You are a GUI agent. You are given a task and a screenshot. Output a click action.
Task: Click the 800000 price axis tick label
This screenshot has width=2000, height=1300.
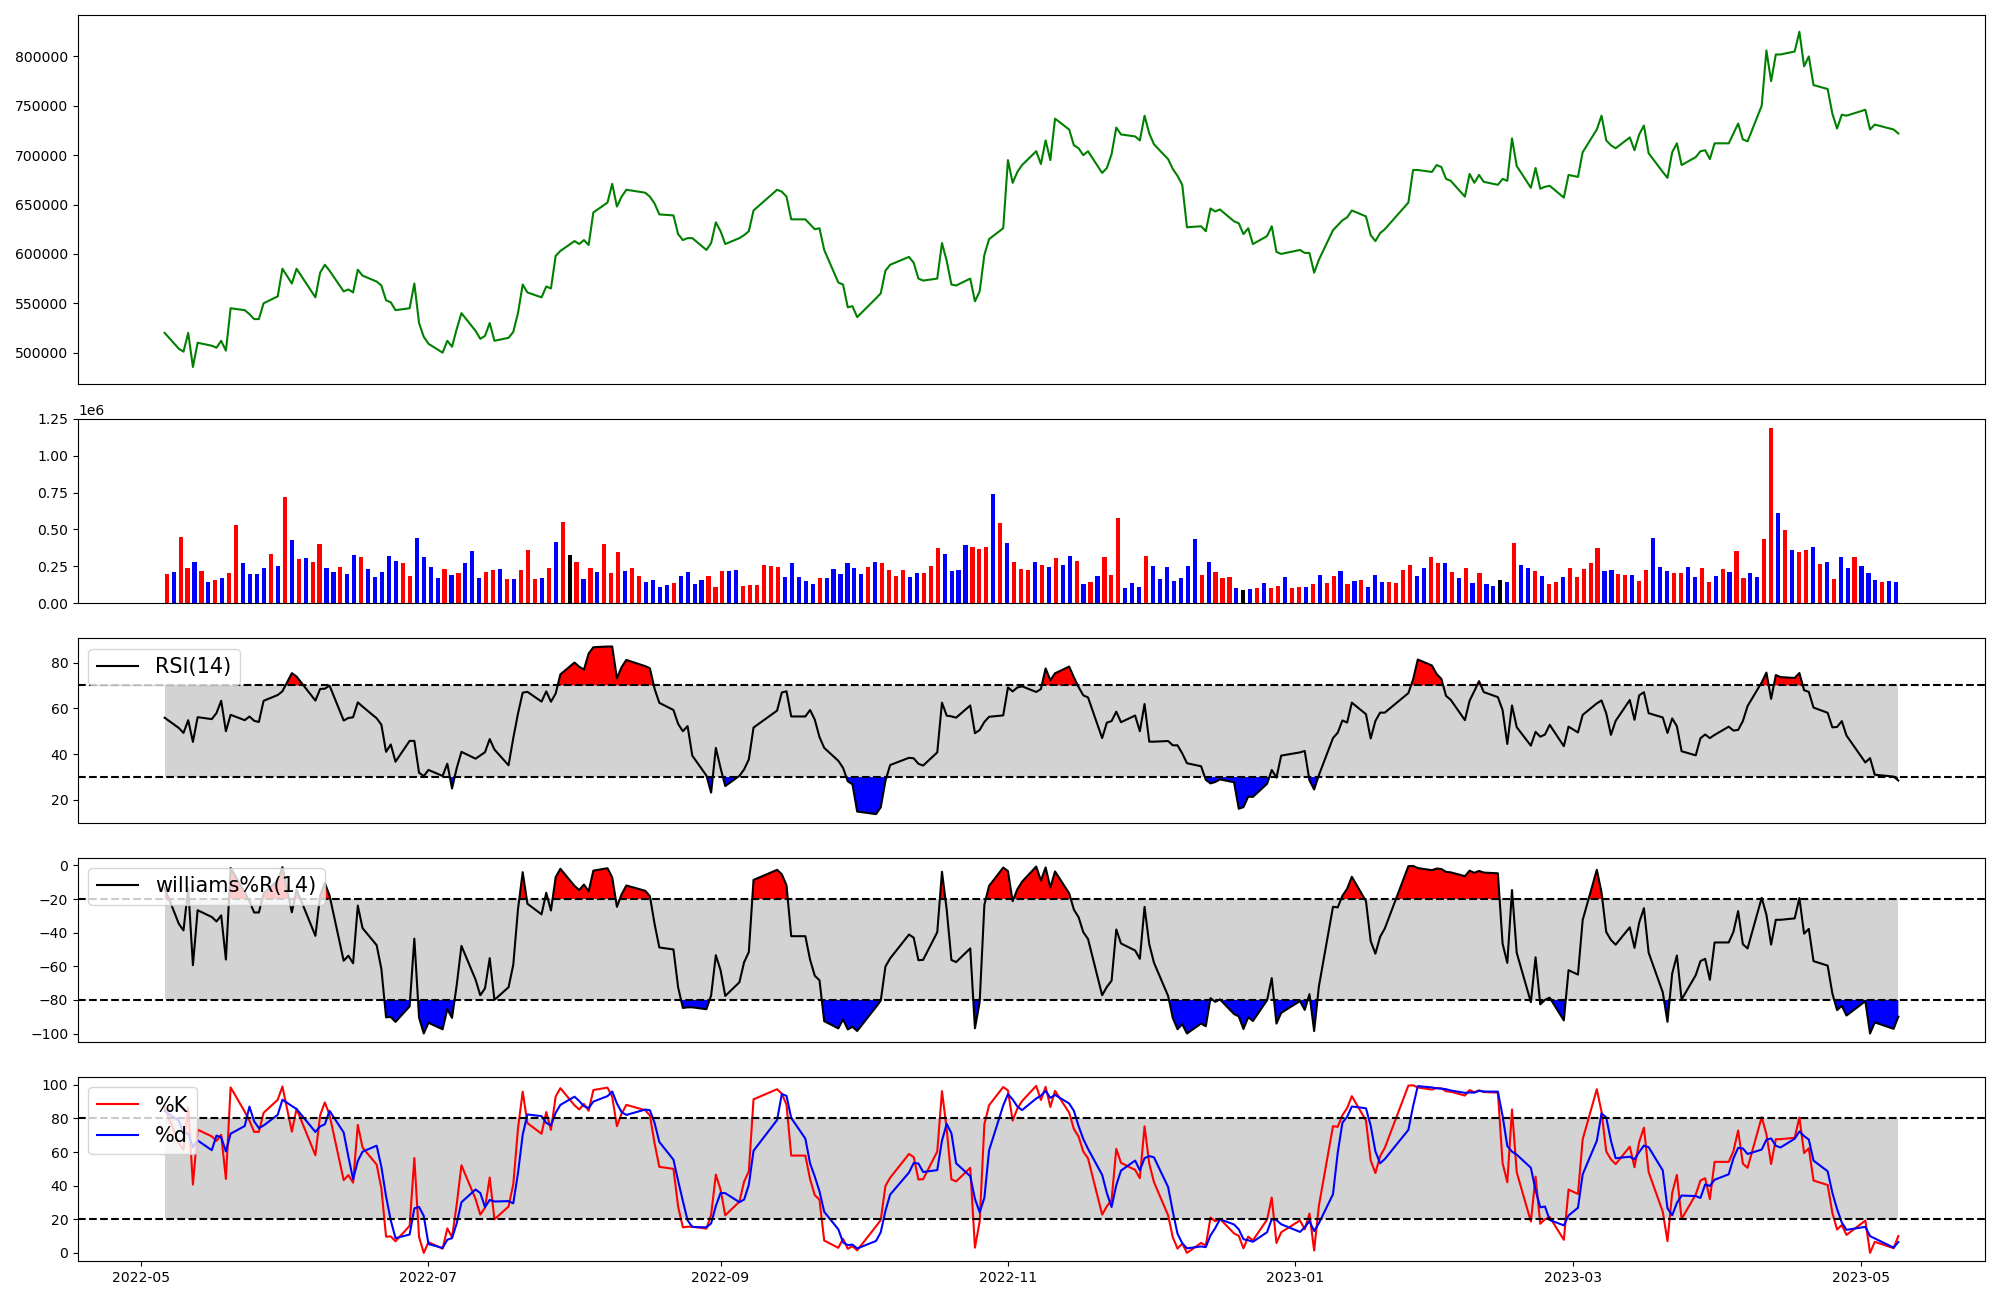41,57
